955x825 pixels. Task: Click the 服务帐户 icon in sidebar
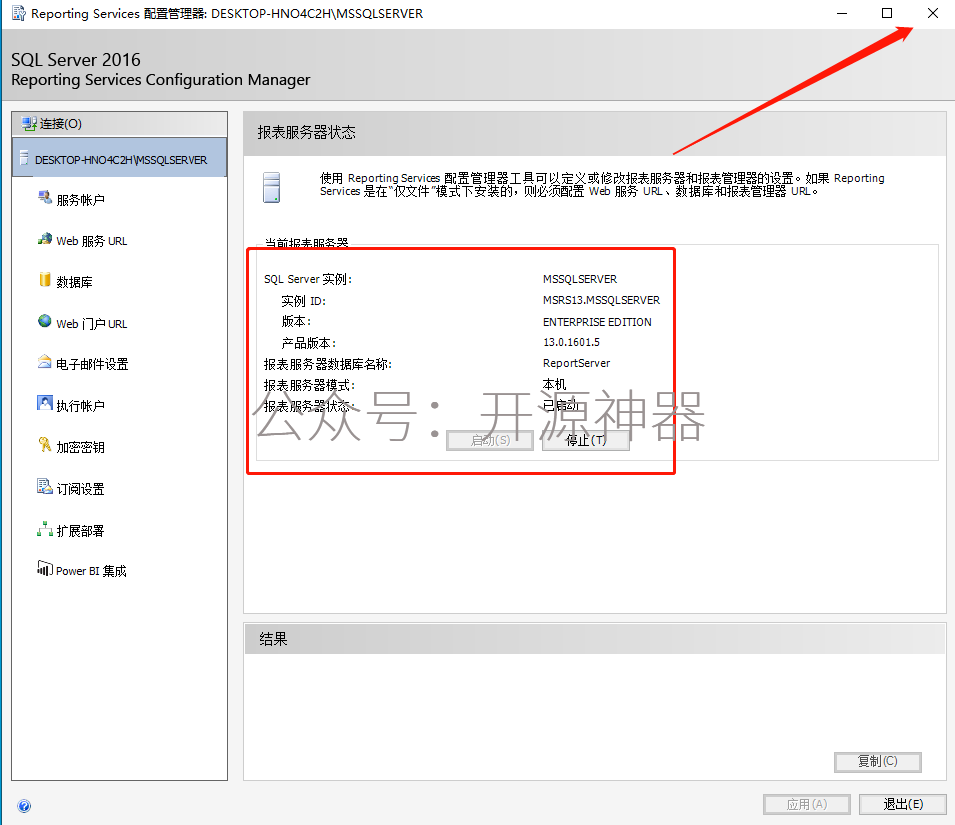[44, 197]
